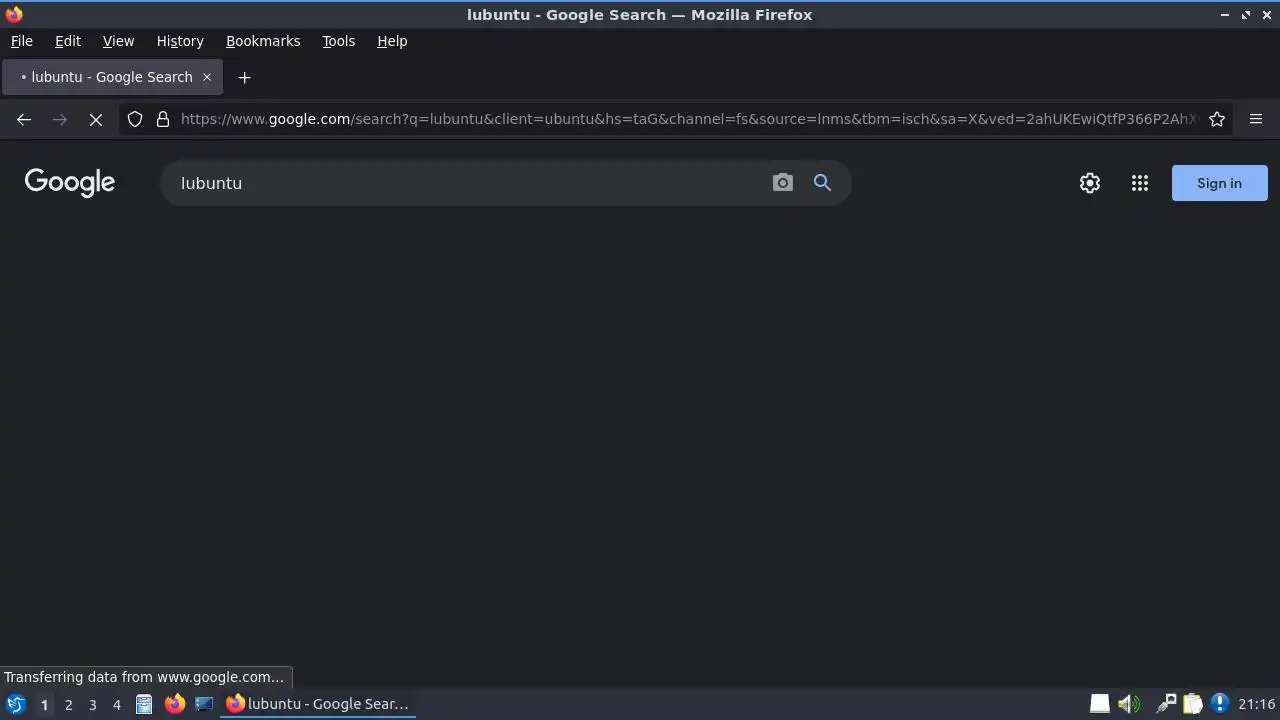The height and width of the screenshot is (720, 1280).
Task: Click the Firefox icon in the title bar
Action: coord(14,14)
